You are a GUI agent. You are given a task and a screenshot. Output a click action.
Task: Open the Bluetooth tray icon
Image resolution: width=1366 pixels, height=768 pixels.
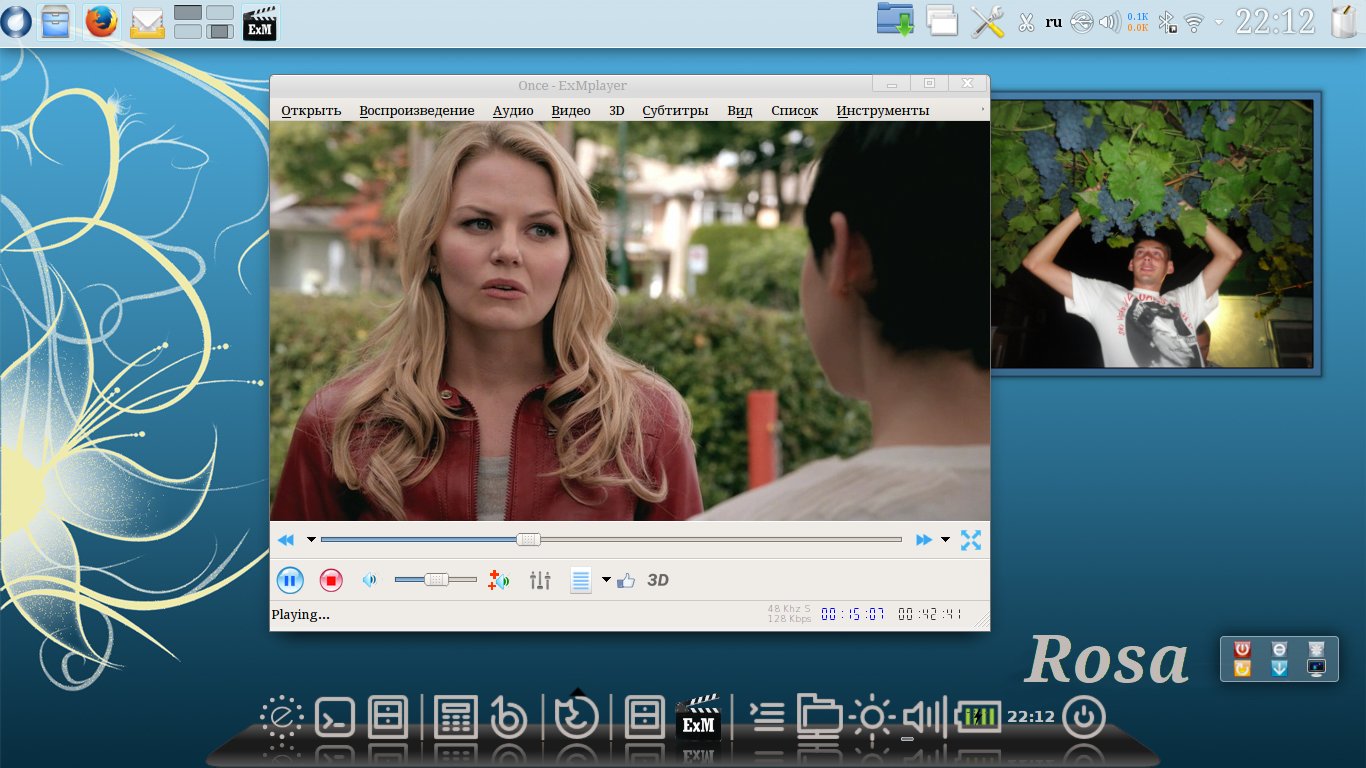coord(1167,22)
